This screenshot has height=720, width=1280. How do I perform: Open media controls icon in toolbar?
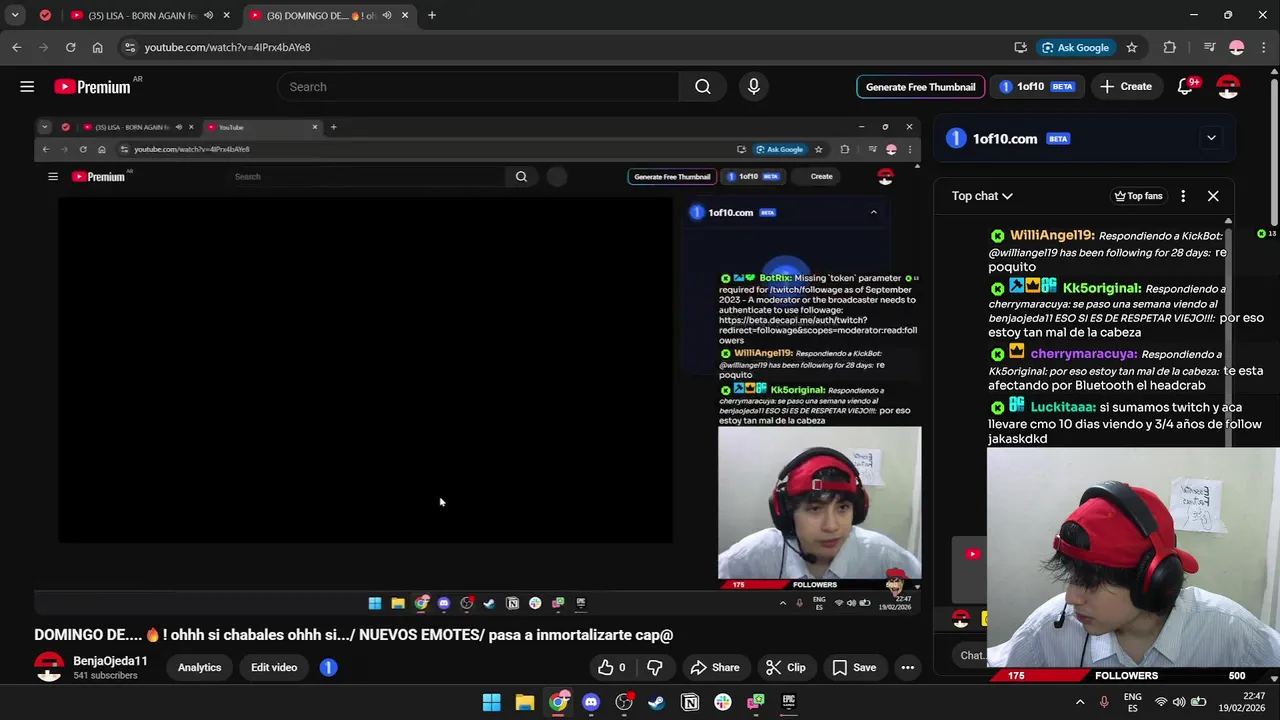pos(1209,47)
